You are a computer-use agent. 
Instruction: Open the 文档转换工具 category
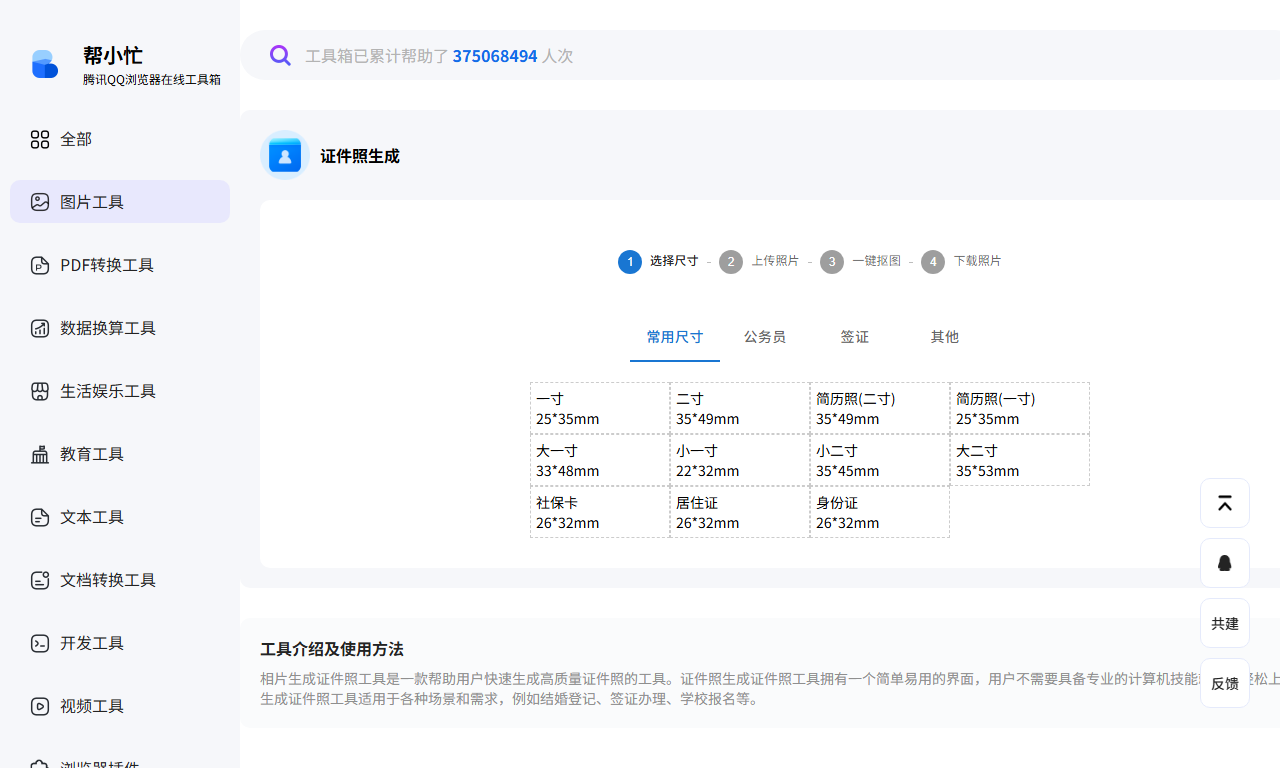[x=120, y=580]
